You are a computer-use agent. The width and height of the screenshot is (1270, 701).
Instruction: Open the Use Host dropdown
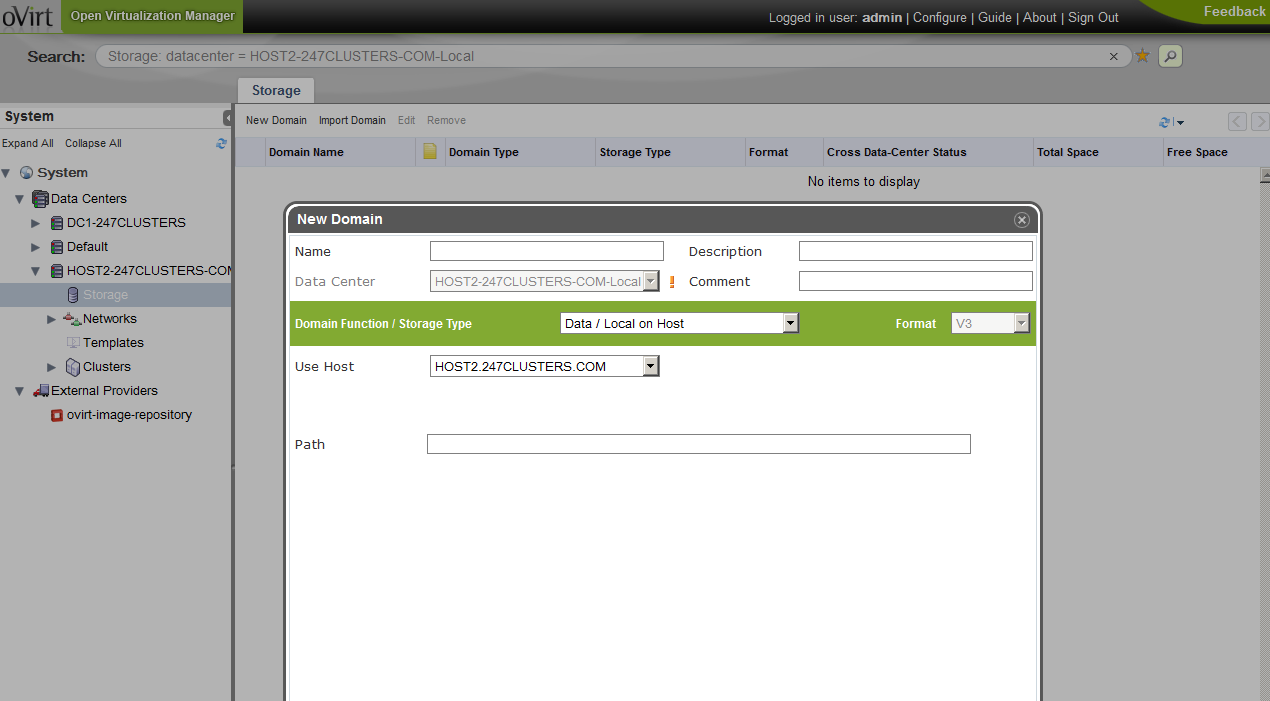(x=650, y=367)
